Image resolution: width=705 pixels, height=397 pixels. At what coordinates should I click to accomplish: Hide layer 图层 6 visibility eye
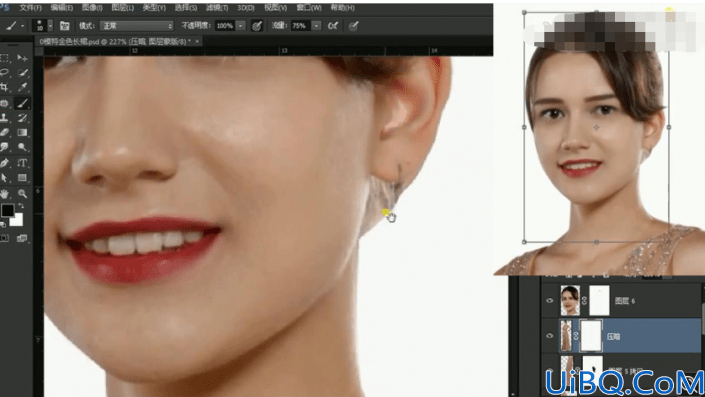point(549,301)
